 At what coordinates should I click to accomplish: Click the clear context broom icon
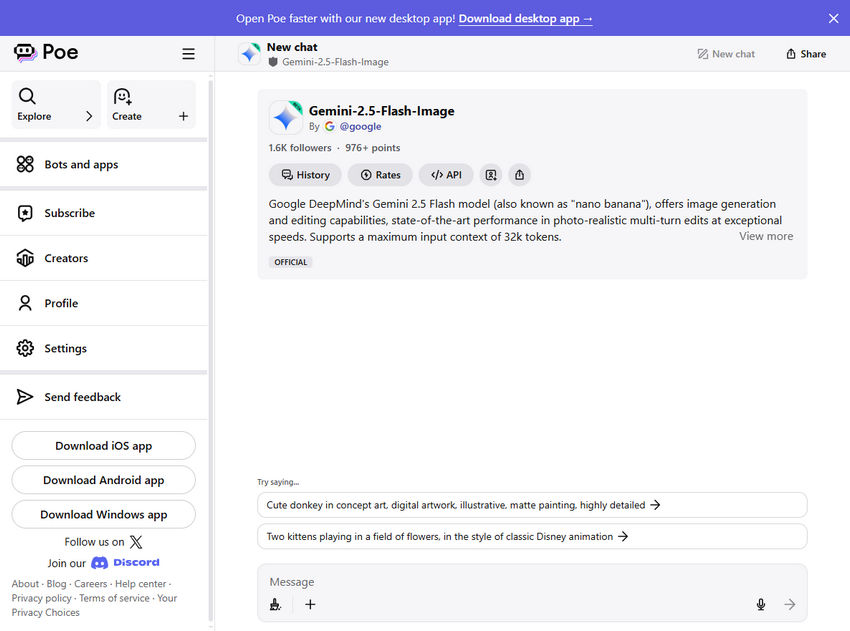pyautogui.click(x=276, y=604)
